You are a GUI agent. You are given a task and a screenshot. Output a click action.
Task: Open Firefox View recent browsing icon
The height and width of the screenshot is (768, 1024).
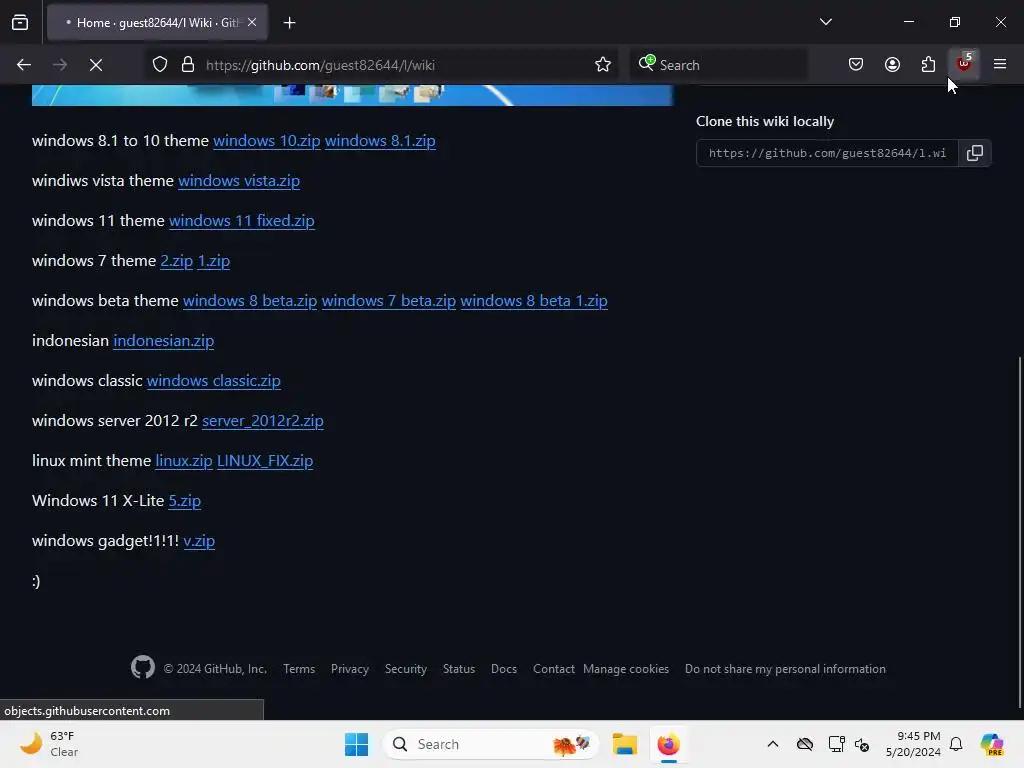pyautogui.click(x=20, y=23)
